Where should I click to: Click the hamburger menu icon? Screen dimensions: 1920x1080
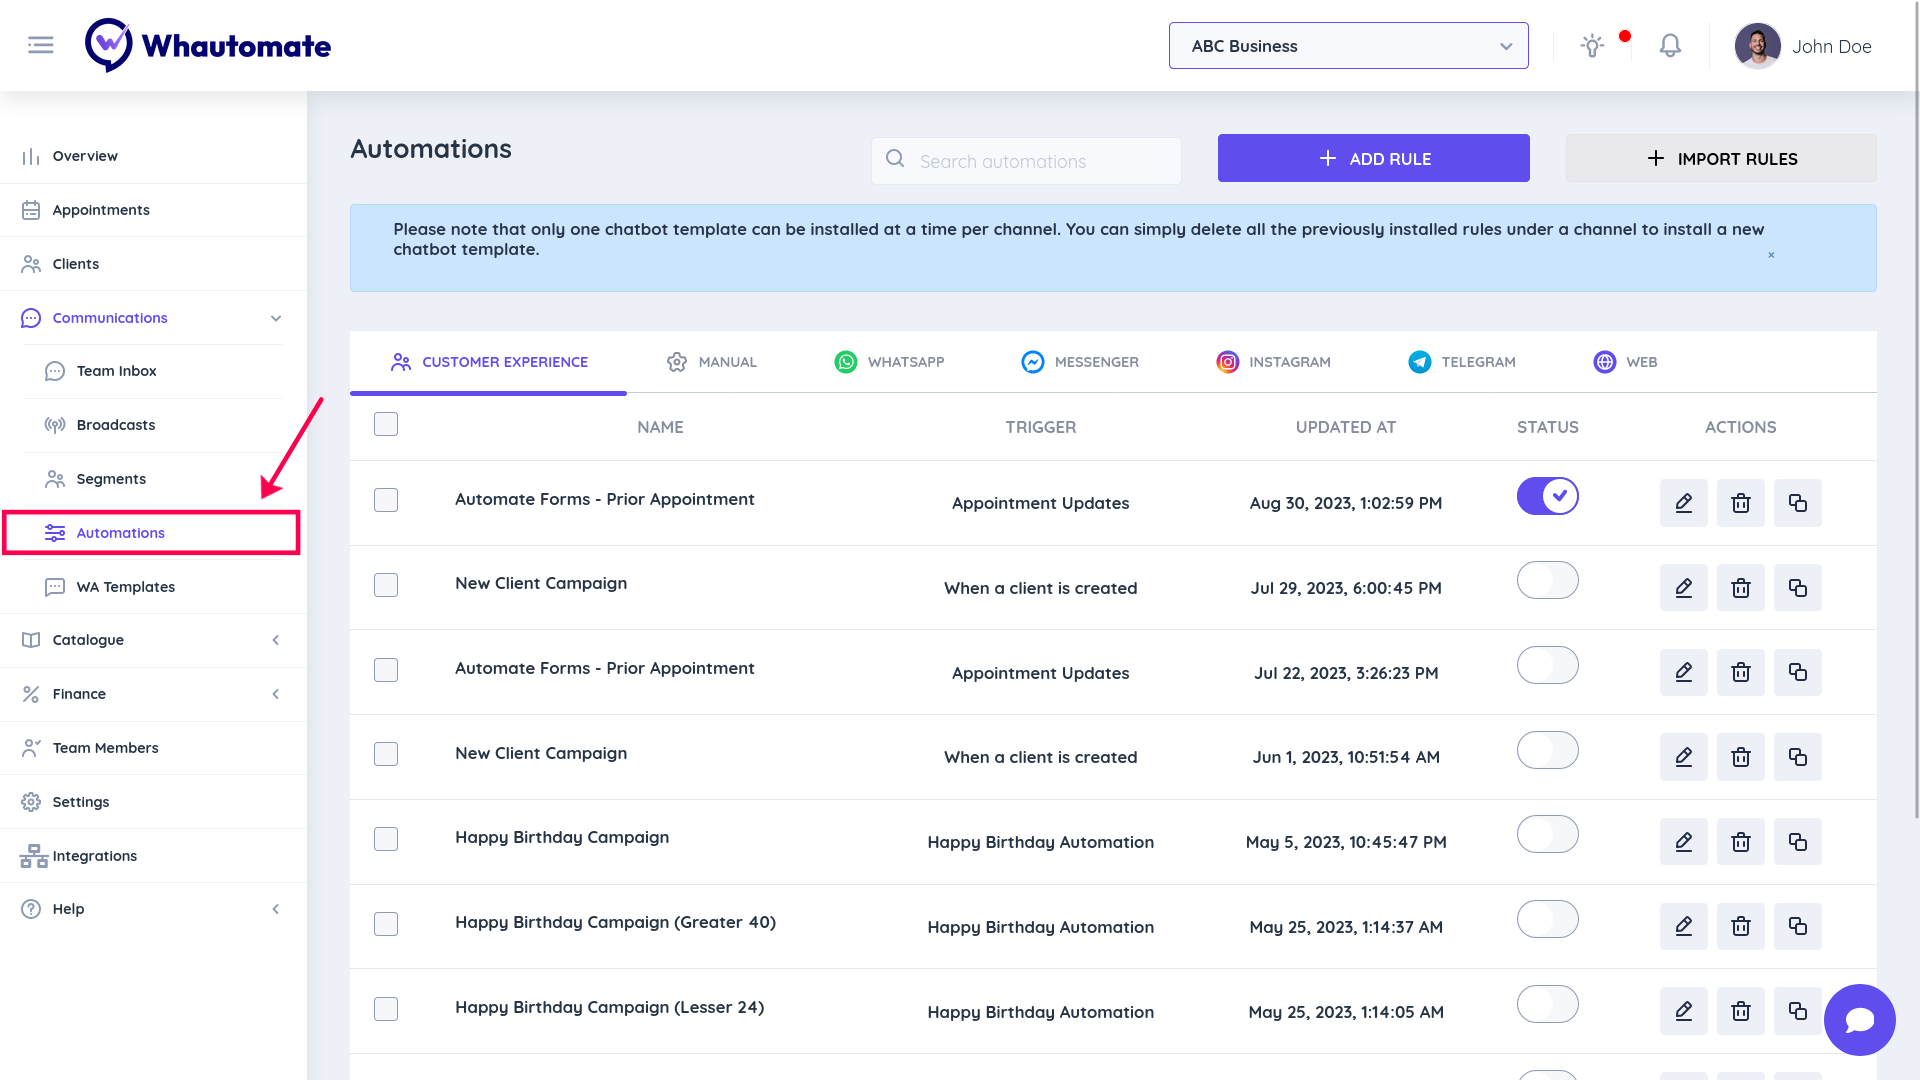coord(40,45)
